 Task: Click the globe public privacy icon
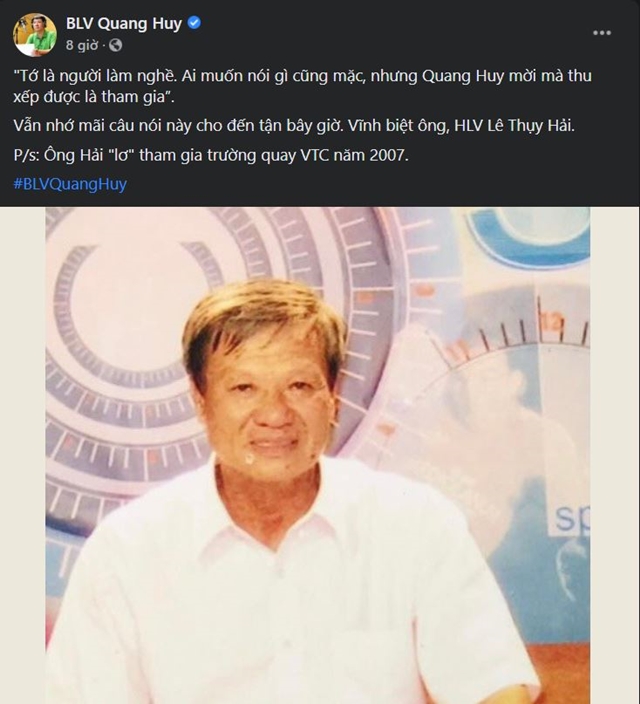pos(115,45)
